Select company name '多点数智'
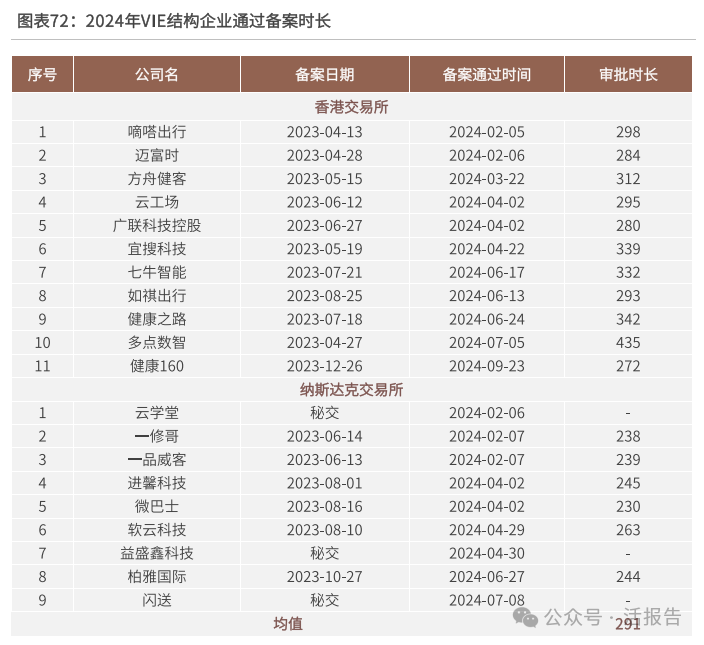This screenshot has height=645, width=704. [157, 342]
